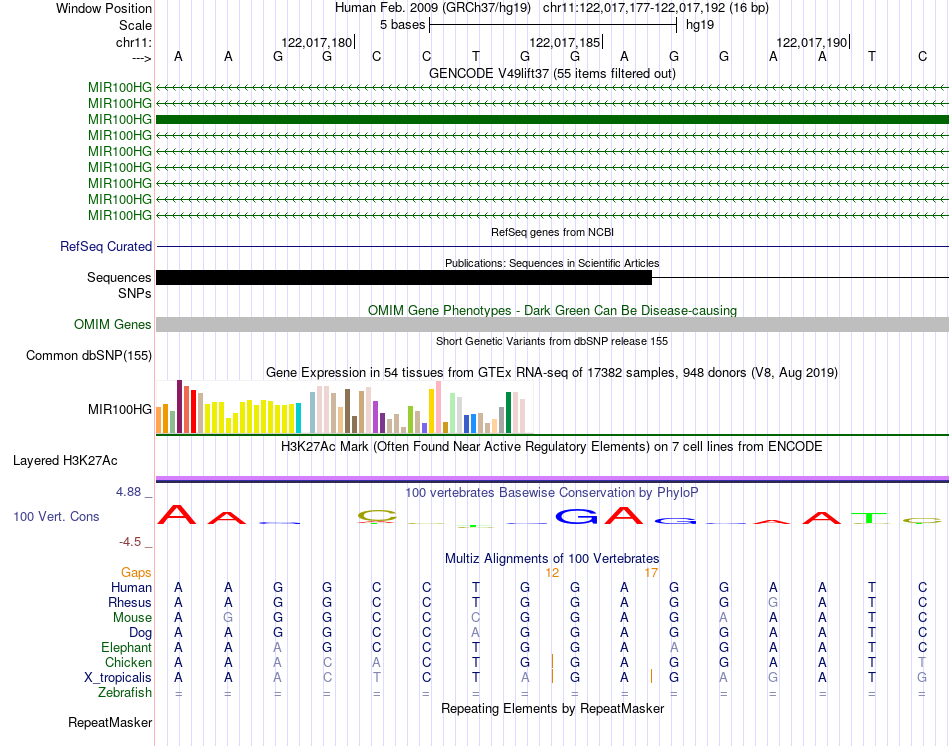This screenshot has height=746, width=950.
Task: Select the Human alignment row label
Action: [131, 587]
